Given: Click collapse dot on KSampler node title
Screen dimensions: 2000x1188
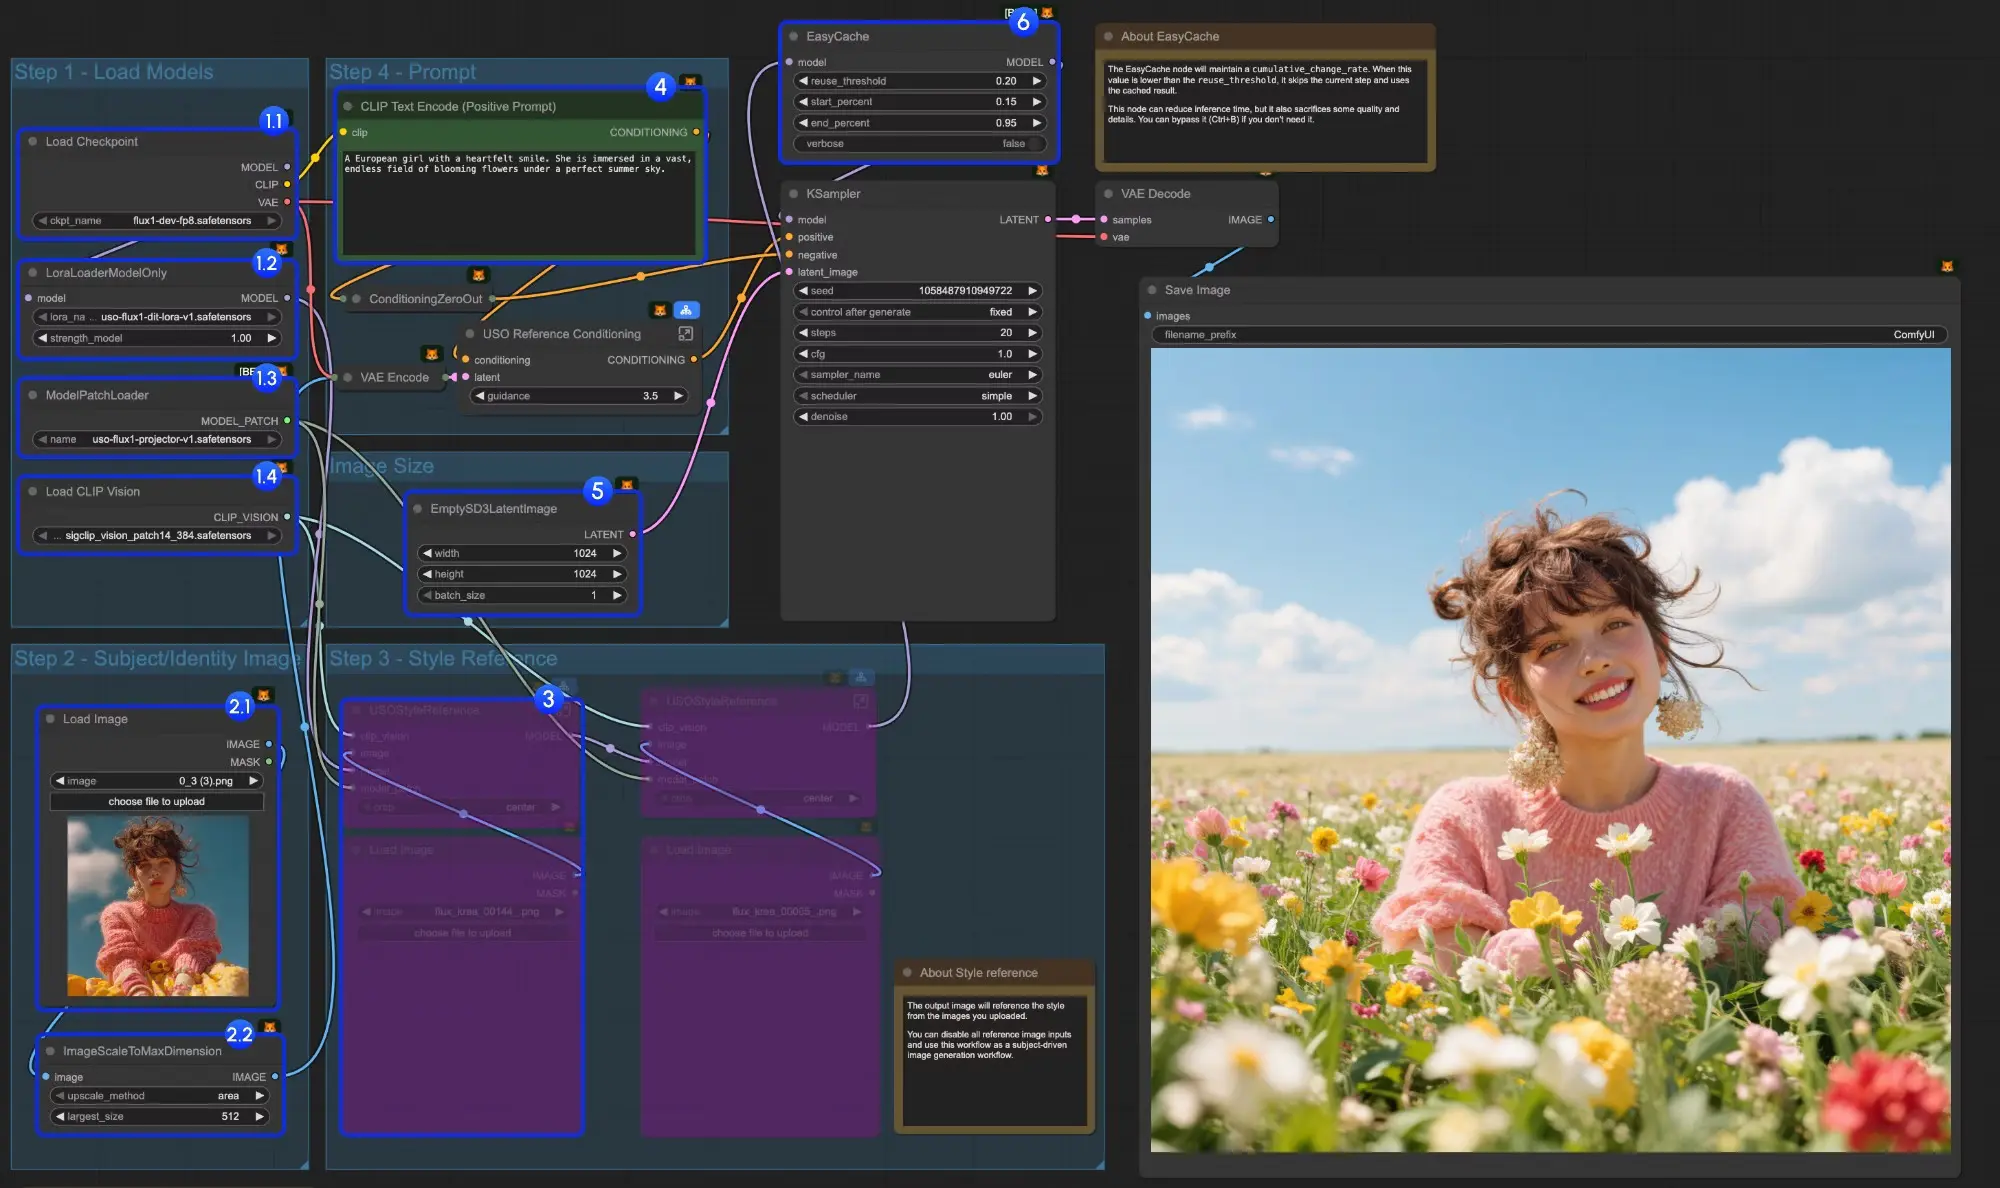Looking at the screenshot, I should [793, 194].
